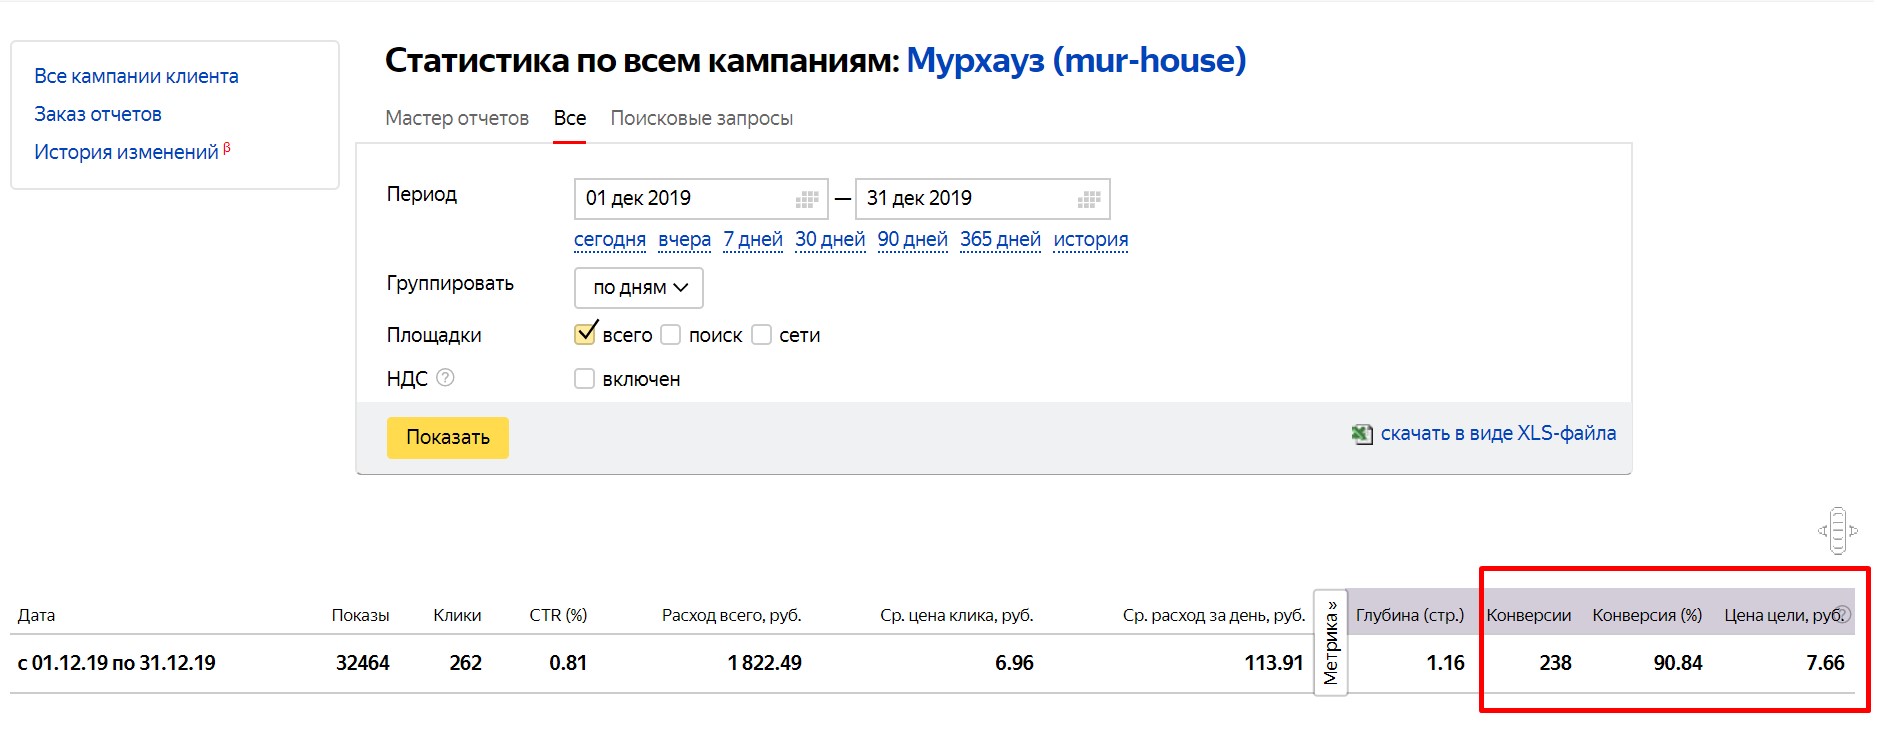The width and height of the screenshot is (1877, 750).
Task: Click the conversions value 238
Action: pyautogui.click(x=1555, y=663)
